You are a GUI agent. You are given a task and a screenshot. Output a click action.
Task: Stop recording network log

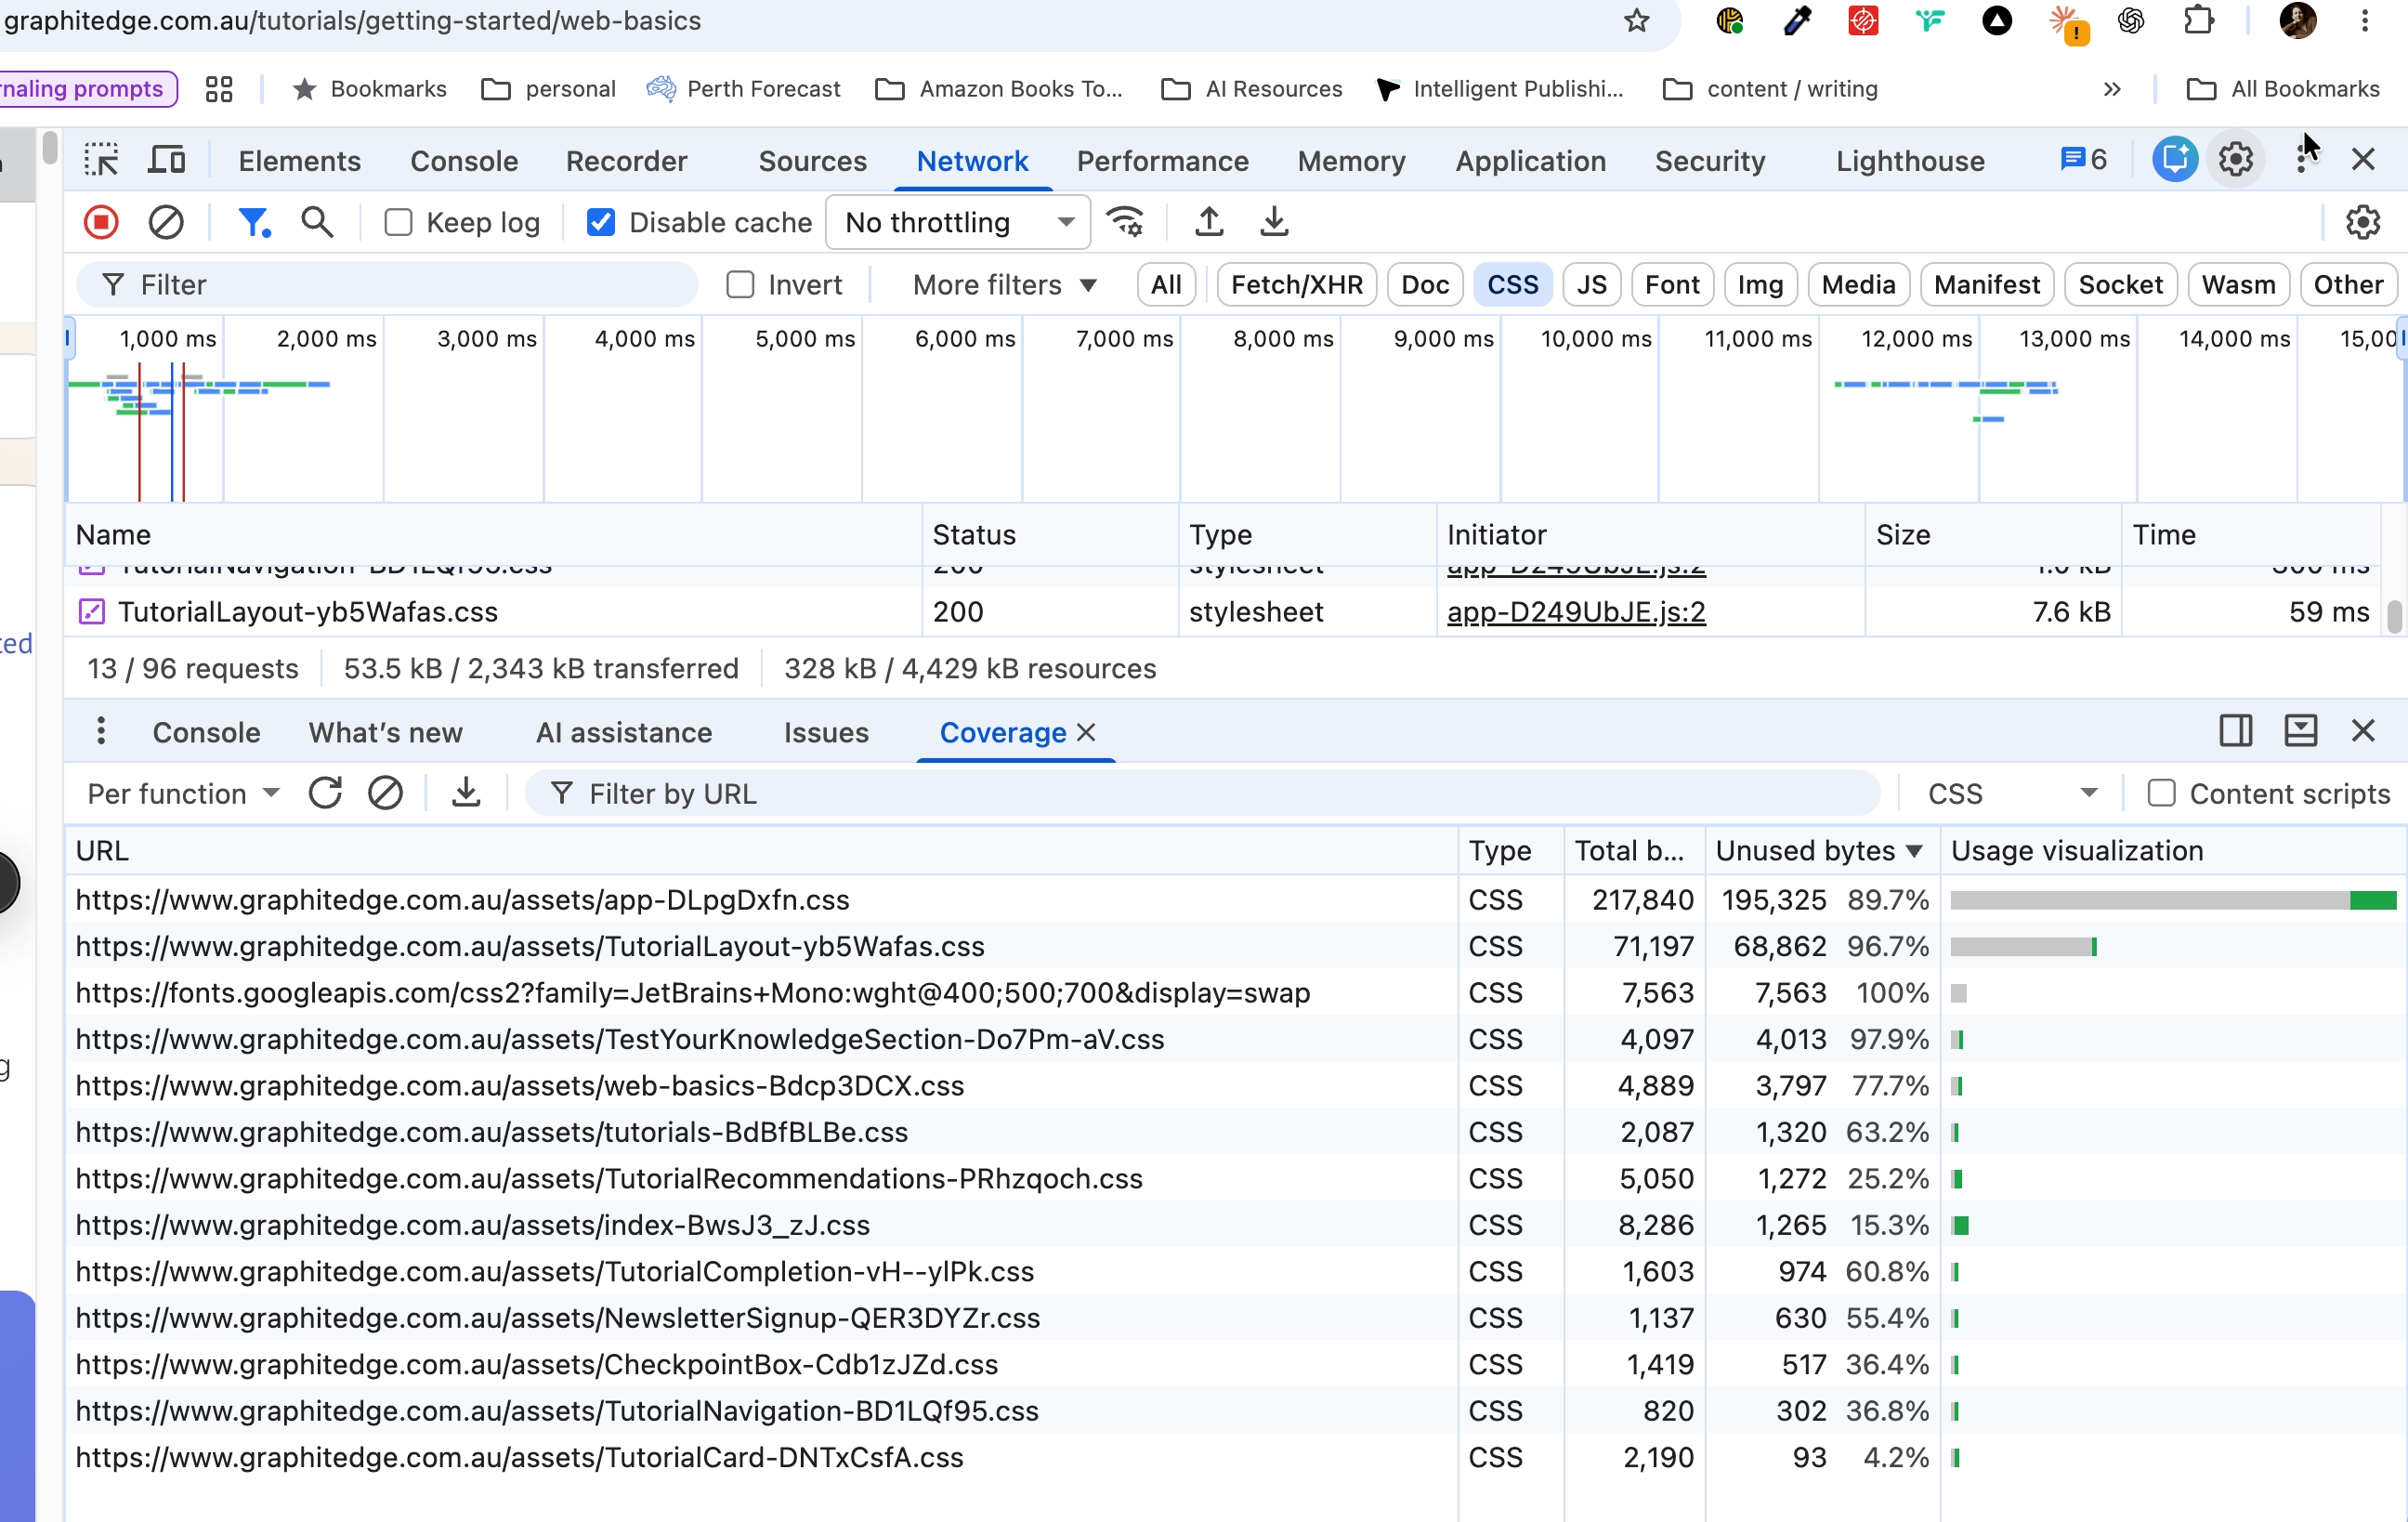(x=101, y=222)
